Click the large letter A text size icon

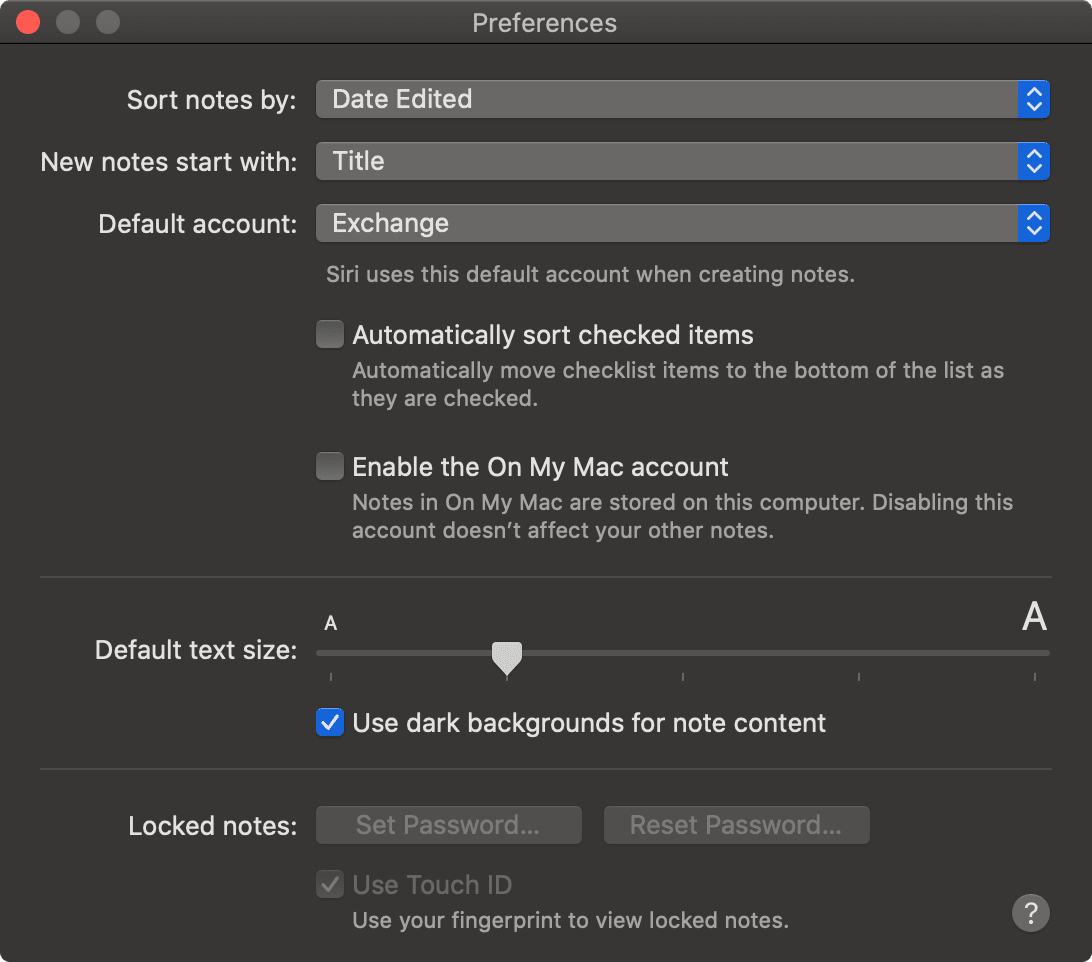[x=1034, y=617]
